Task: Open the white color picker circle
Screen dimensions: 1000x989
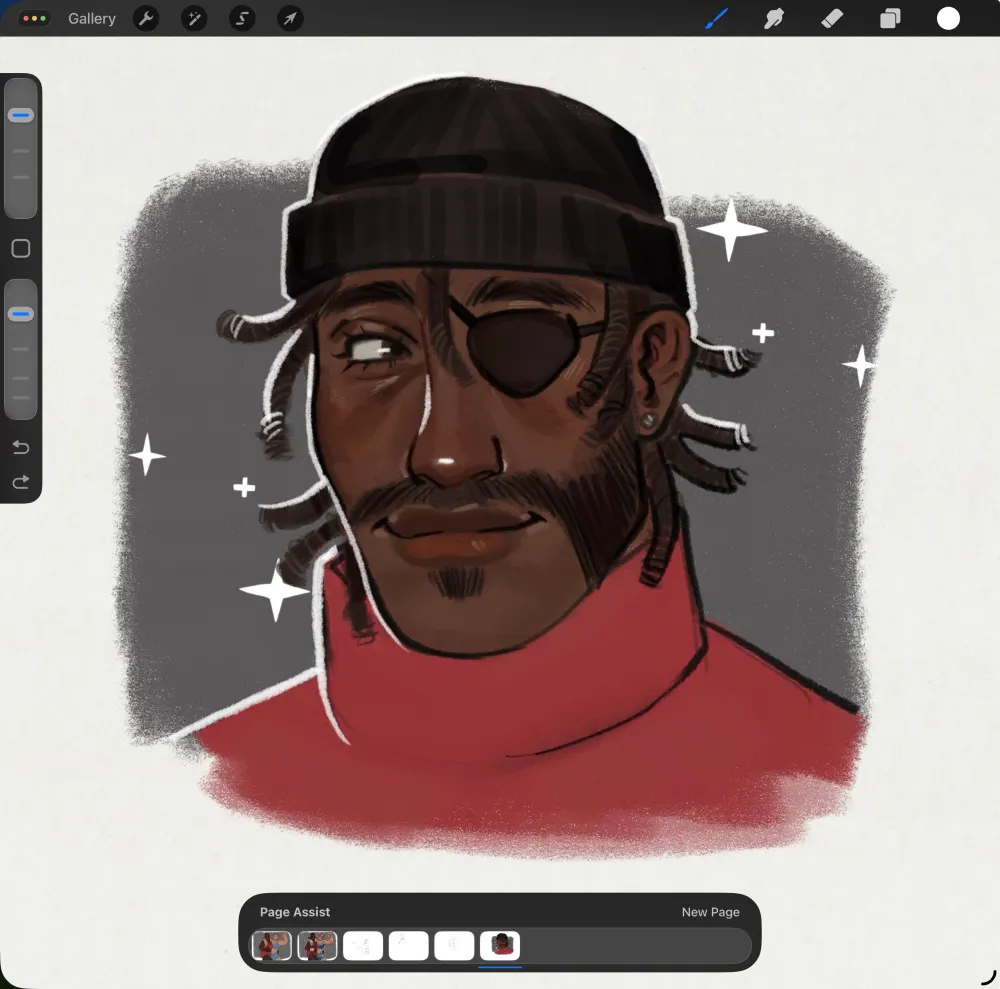Action: [x=948, y=19]
